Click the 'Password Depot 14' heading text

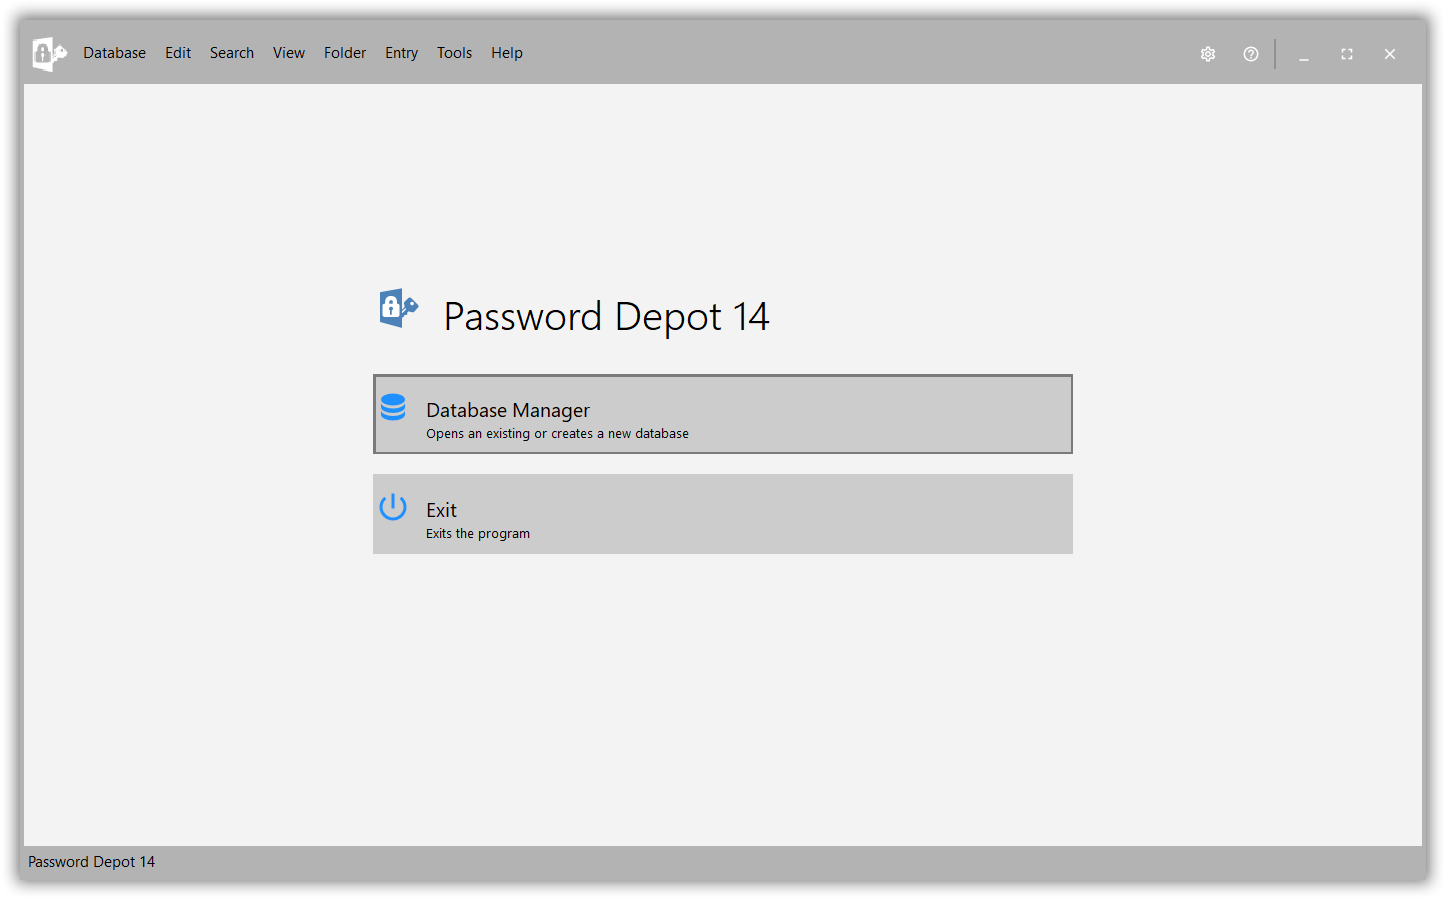tap(606, 317)
